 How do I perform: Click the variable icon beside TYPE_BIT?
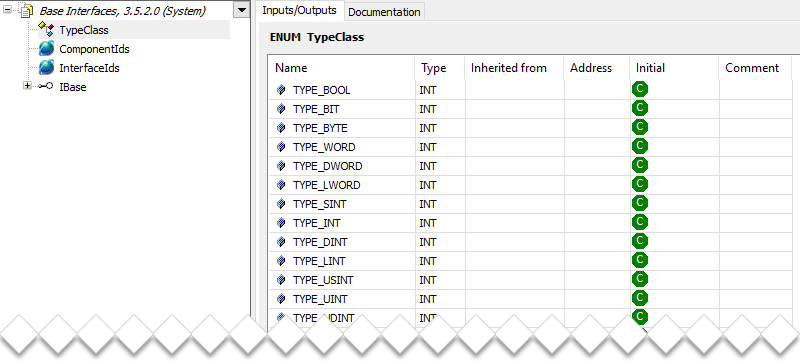click(281, 109)
